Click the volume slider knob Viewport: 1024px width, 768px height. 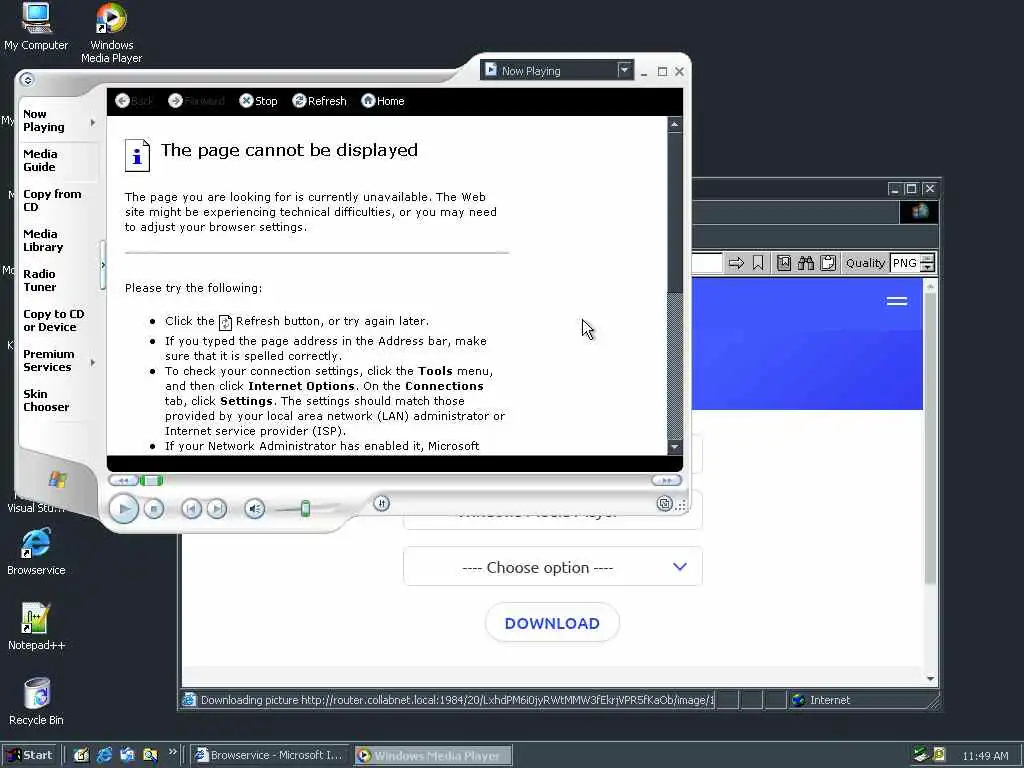coord(305,508)
